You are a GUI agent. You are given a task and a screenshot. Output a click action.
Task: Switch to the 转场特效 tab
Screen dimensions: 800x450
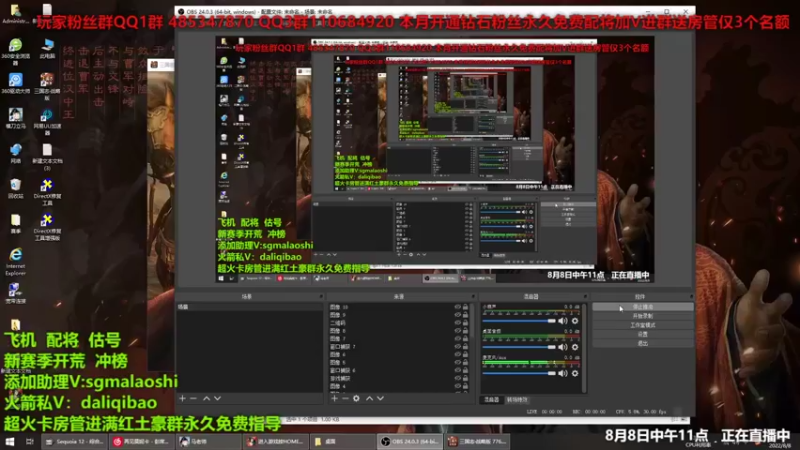pos(517,399)
